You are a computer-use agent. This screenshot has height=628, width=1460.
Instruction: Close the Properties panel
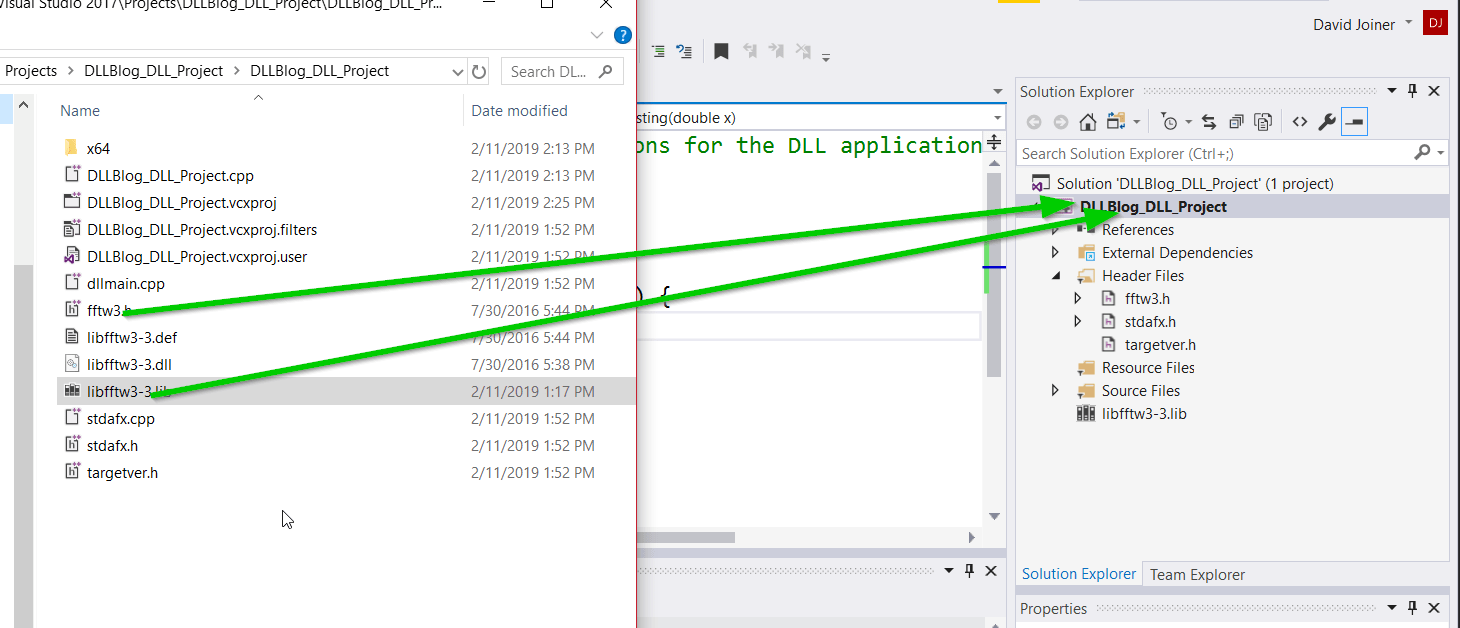1434,608
